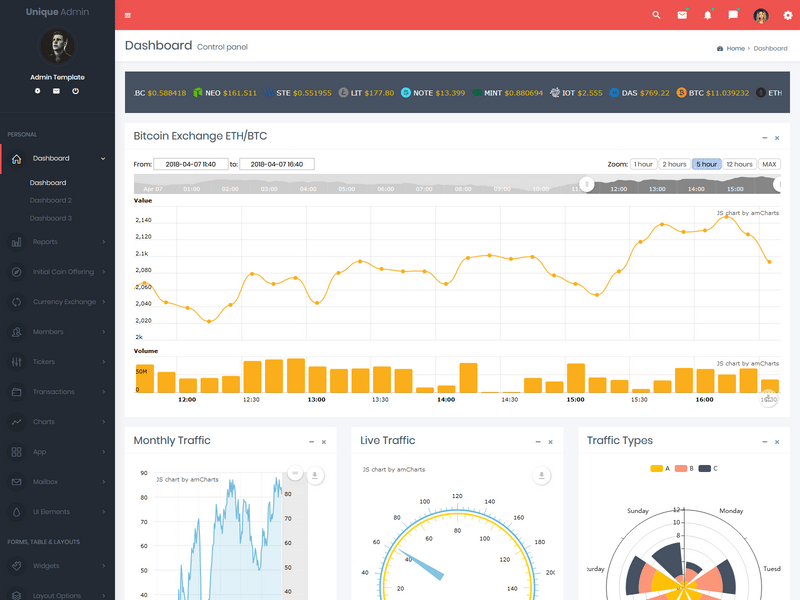This screenshot has height=600, width=800.
Task: Click the Currency Exchange refresh icon
Action: point(16,302)
